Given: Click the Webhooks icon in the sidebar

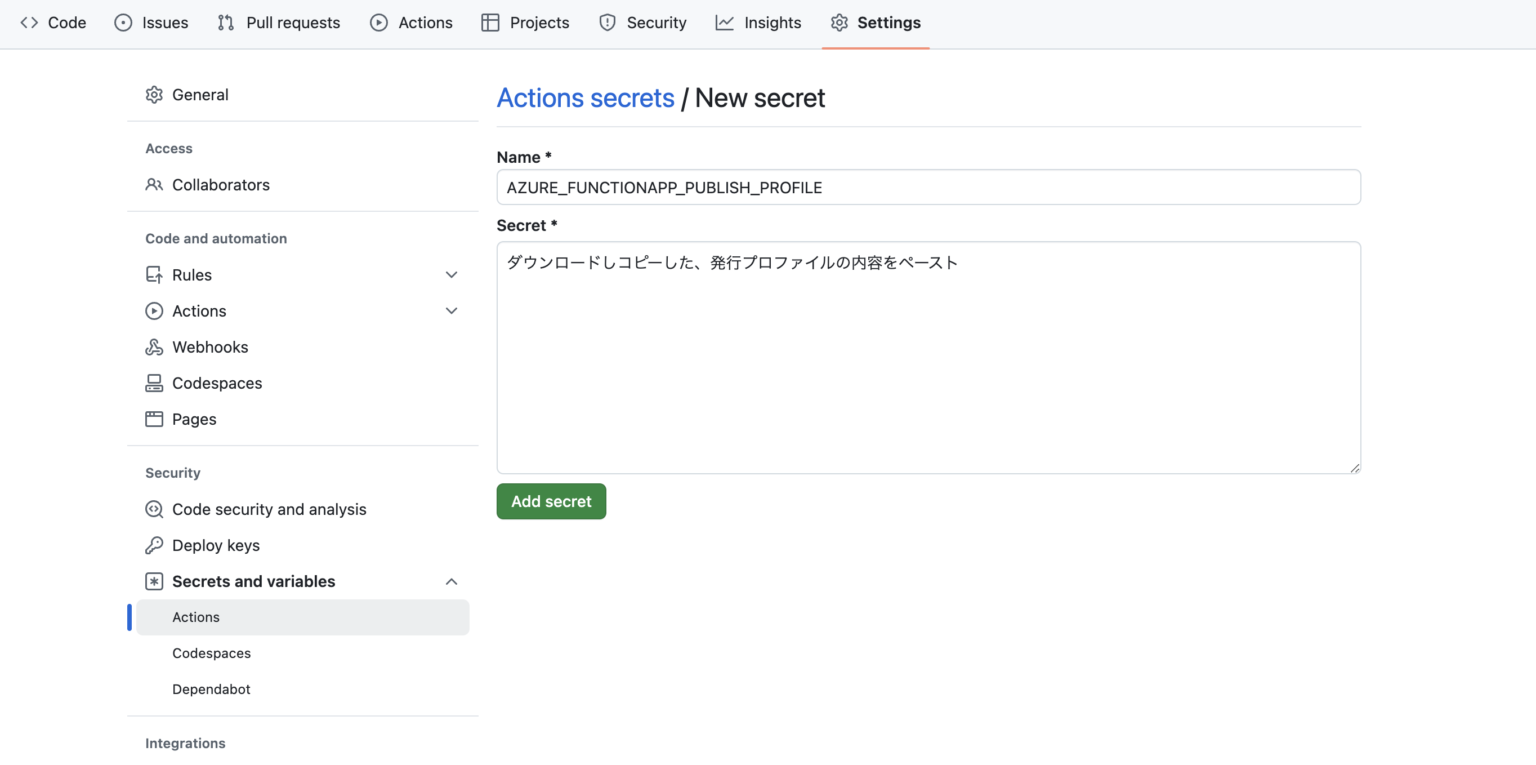Looking at the screenshot, I should 155,347.
